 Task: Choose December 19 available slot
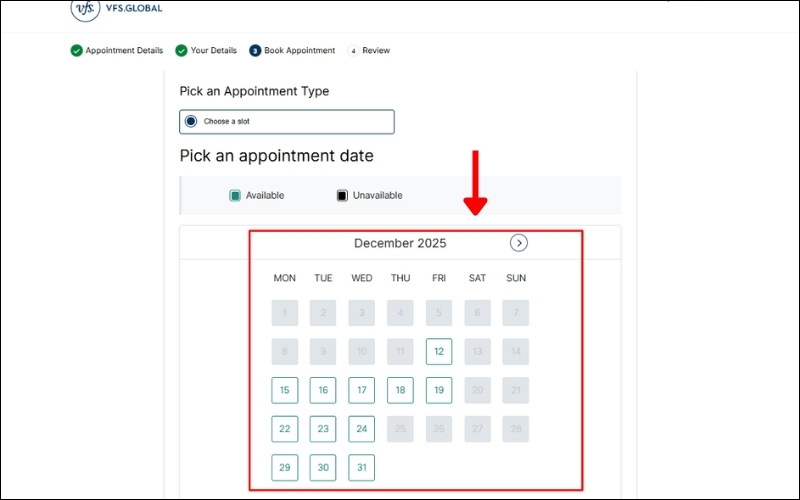pos(439,390)
